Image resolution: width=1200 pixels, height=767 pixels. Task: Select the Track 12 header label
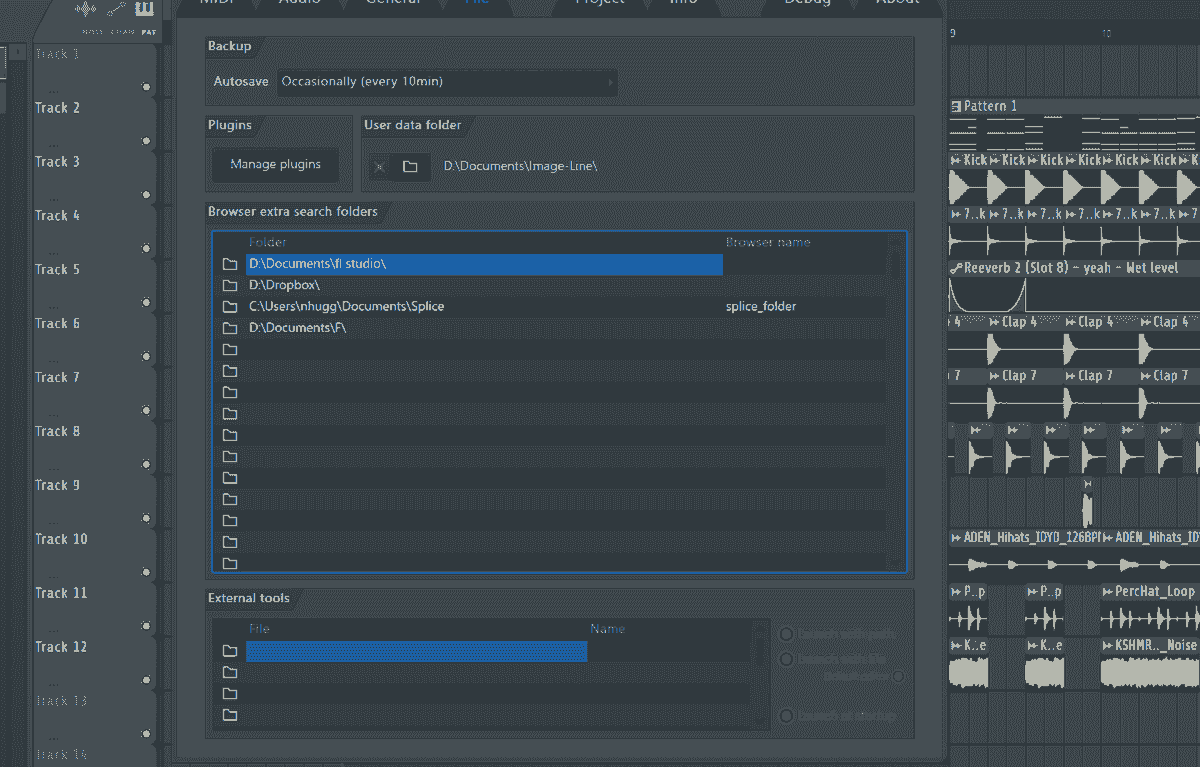pos(61,648)
